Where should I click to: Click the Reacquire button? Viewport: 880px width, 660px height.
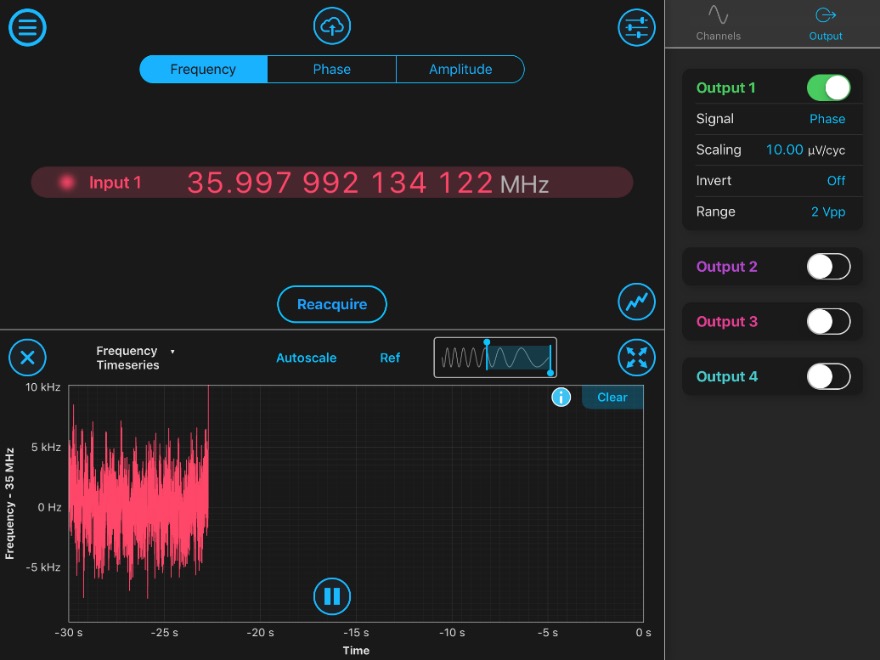coord(332,304)
